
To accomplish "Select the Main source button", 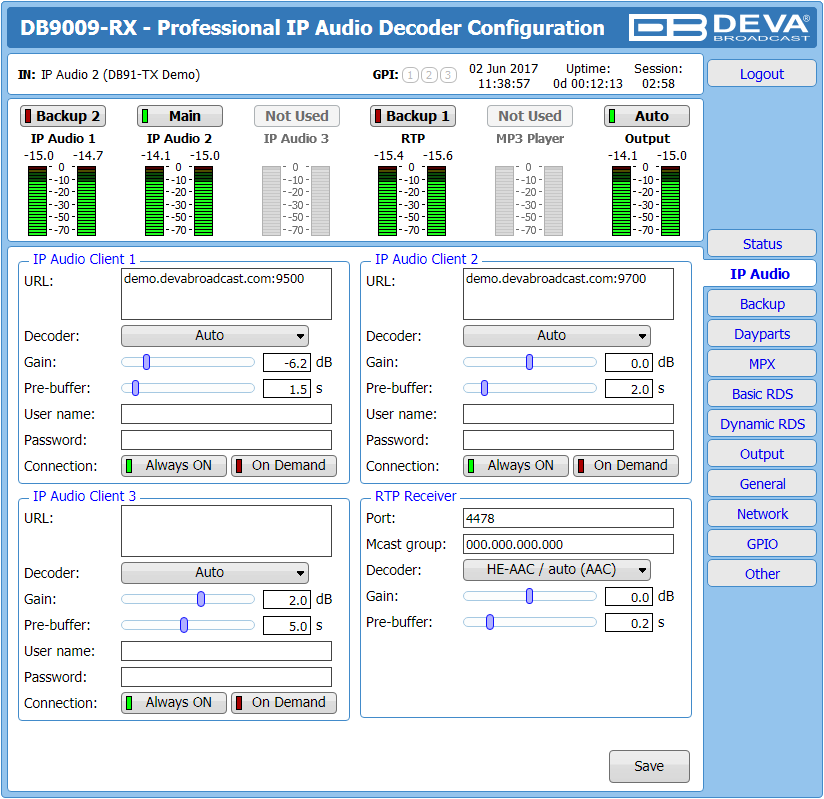I will (180, 116).
